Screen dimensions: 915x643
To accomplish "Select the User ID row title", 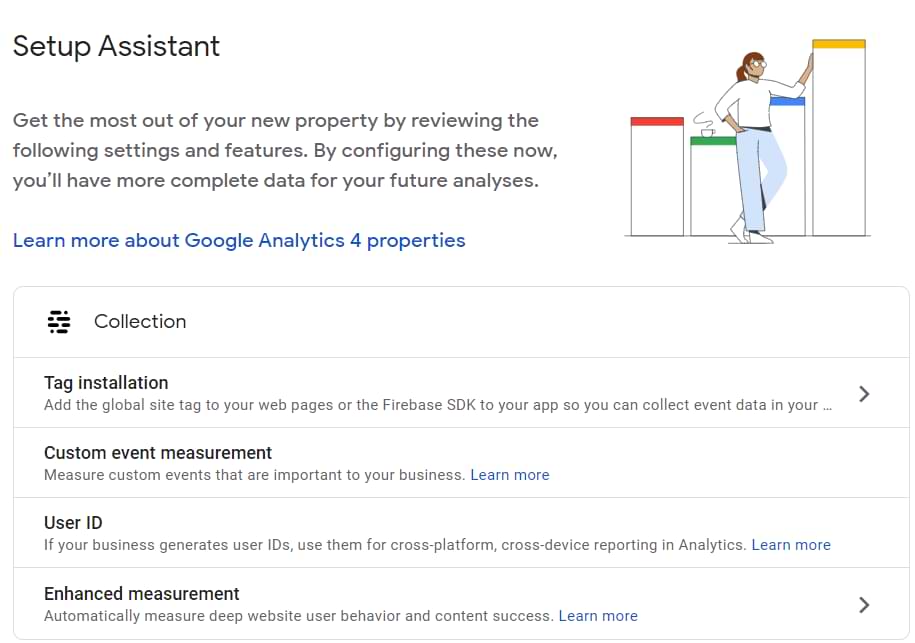I will click(x=73, y=523).
